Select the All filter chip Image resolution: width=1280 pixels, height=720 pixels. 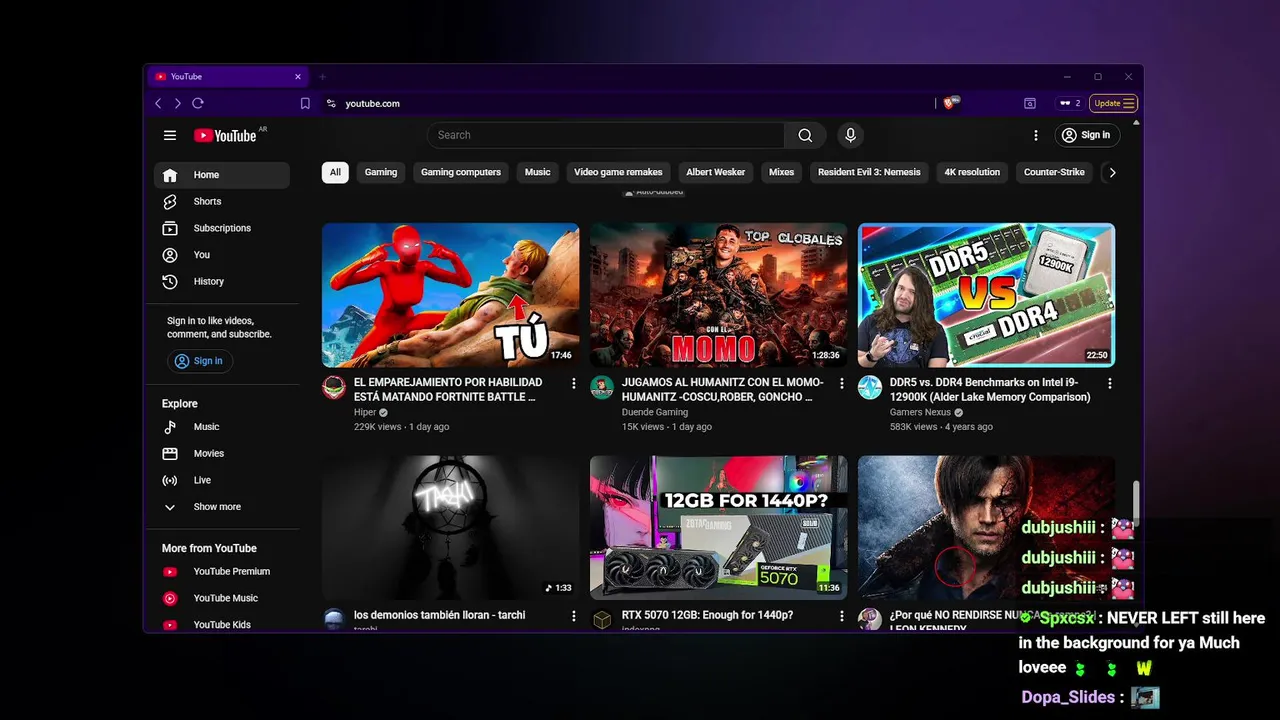click(335, 172)
